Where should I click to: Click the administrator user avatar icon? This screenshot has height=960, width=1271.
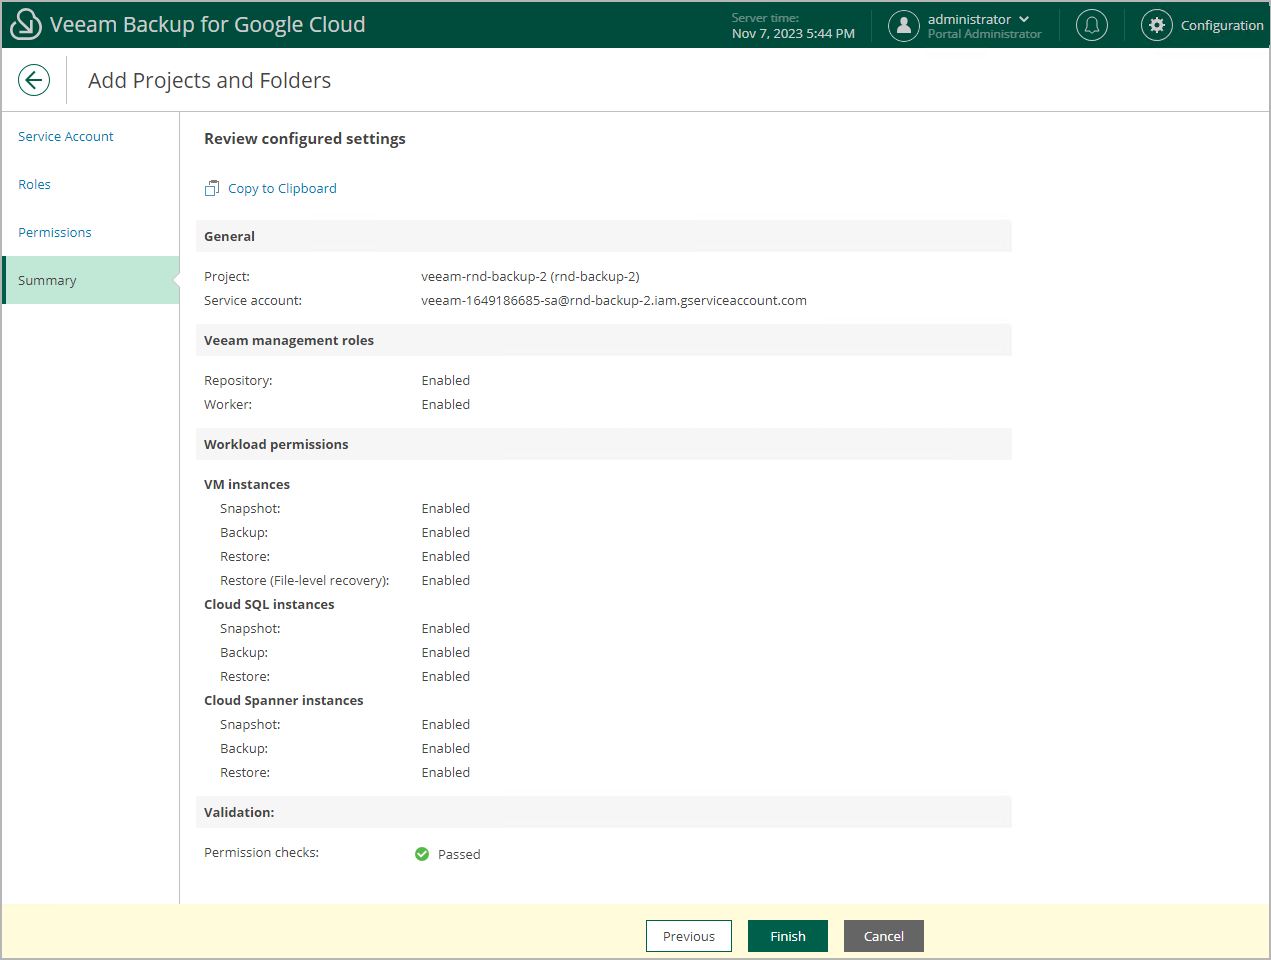(x=904, y=25)
